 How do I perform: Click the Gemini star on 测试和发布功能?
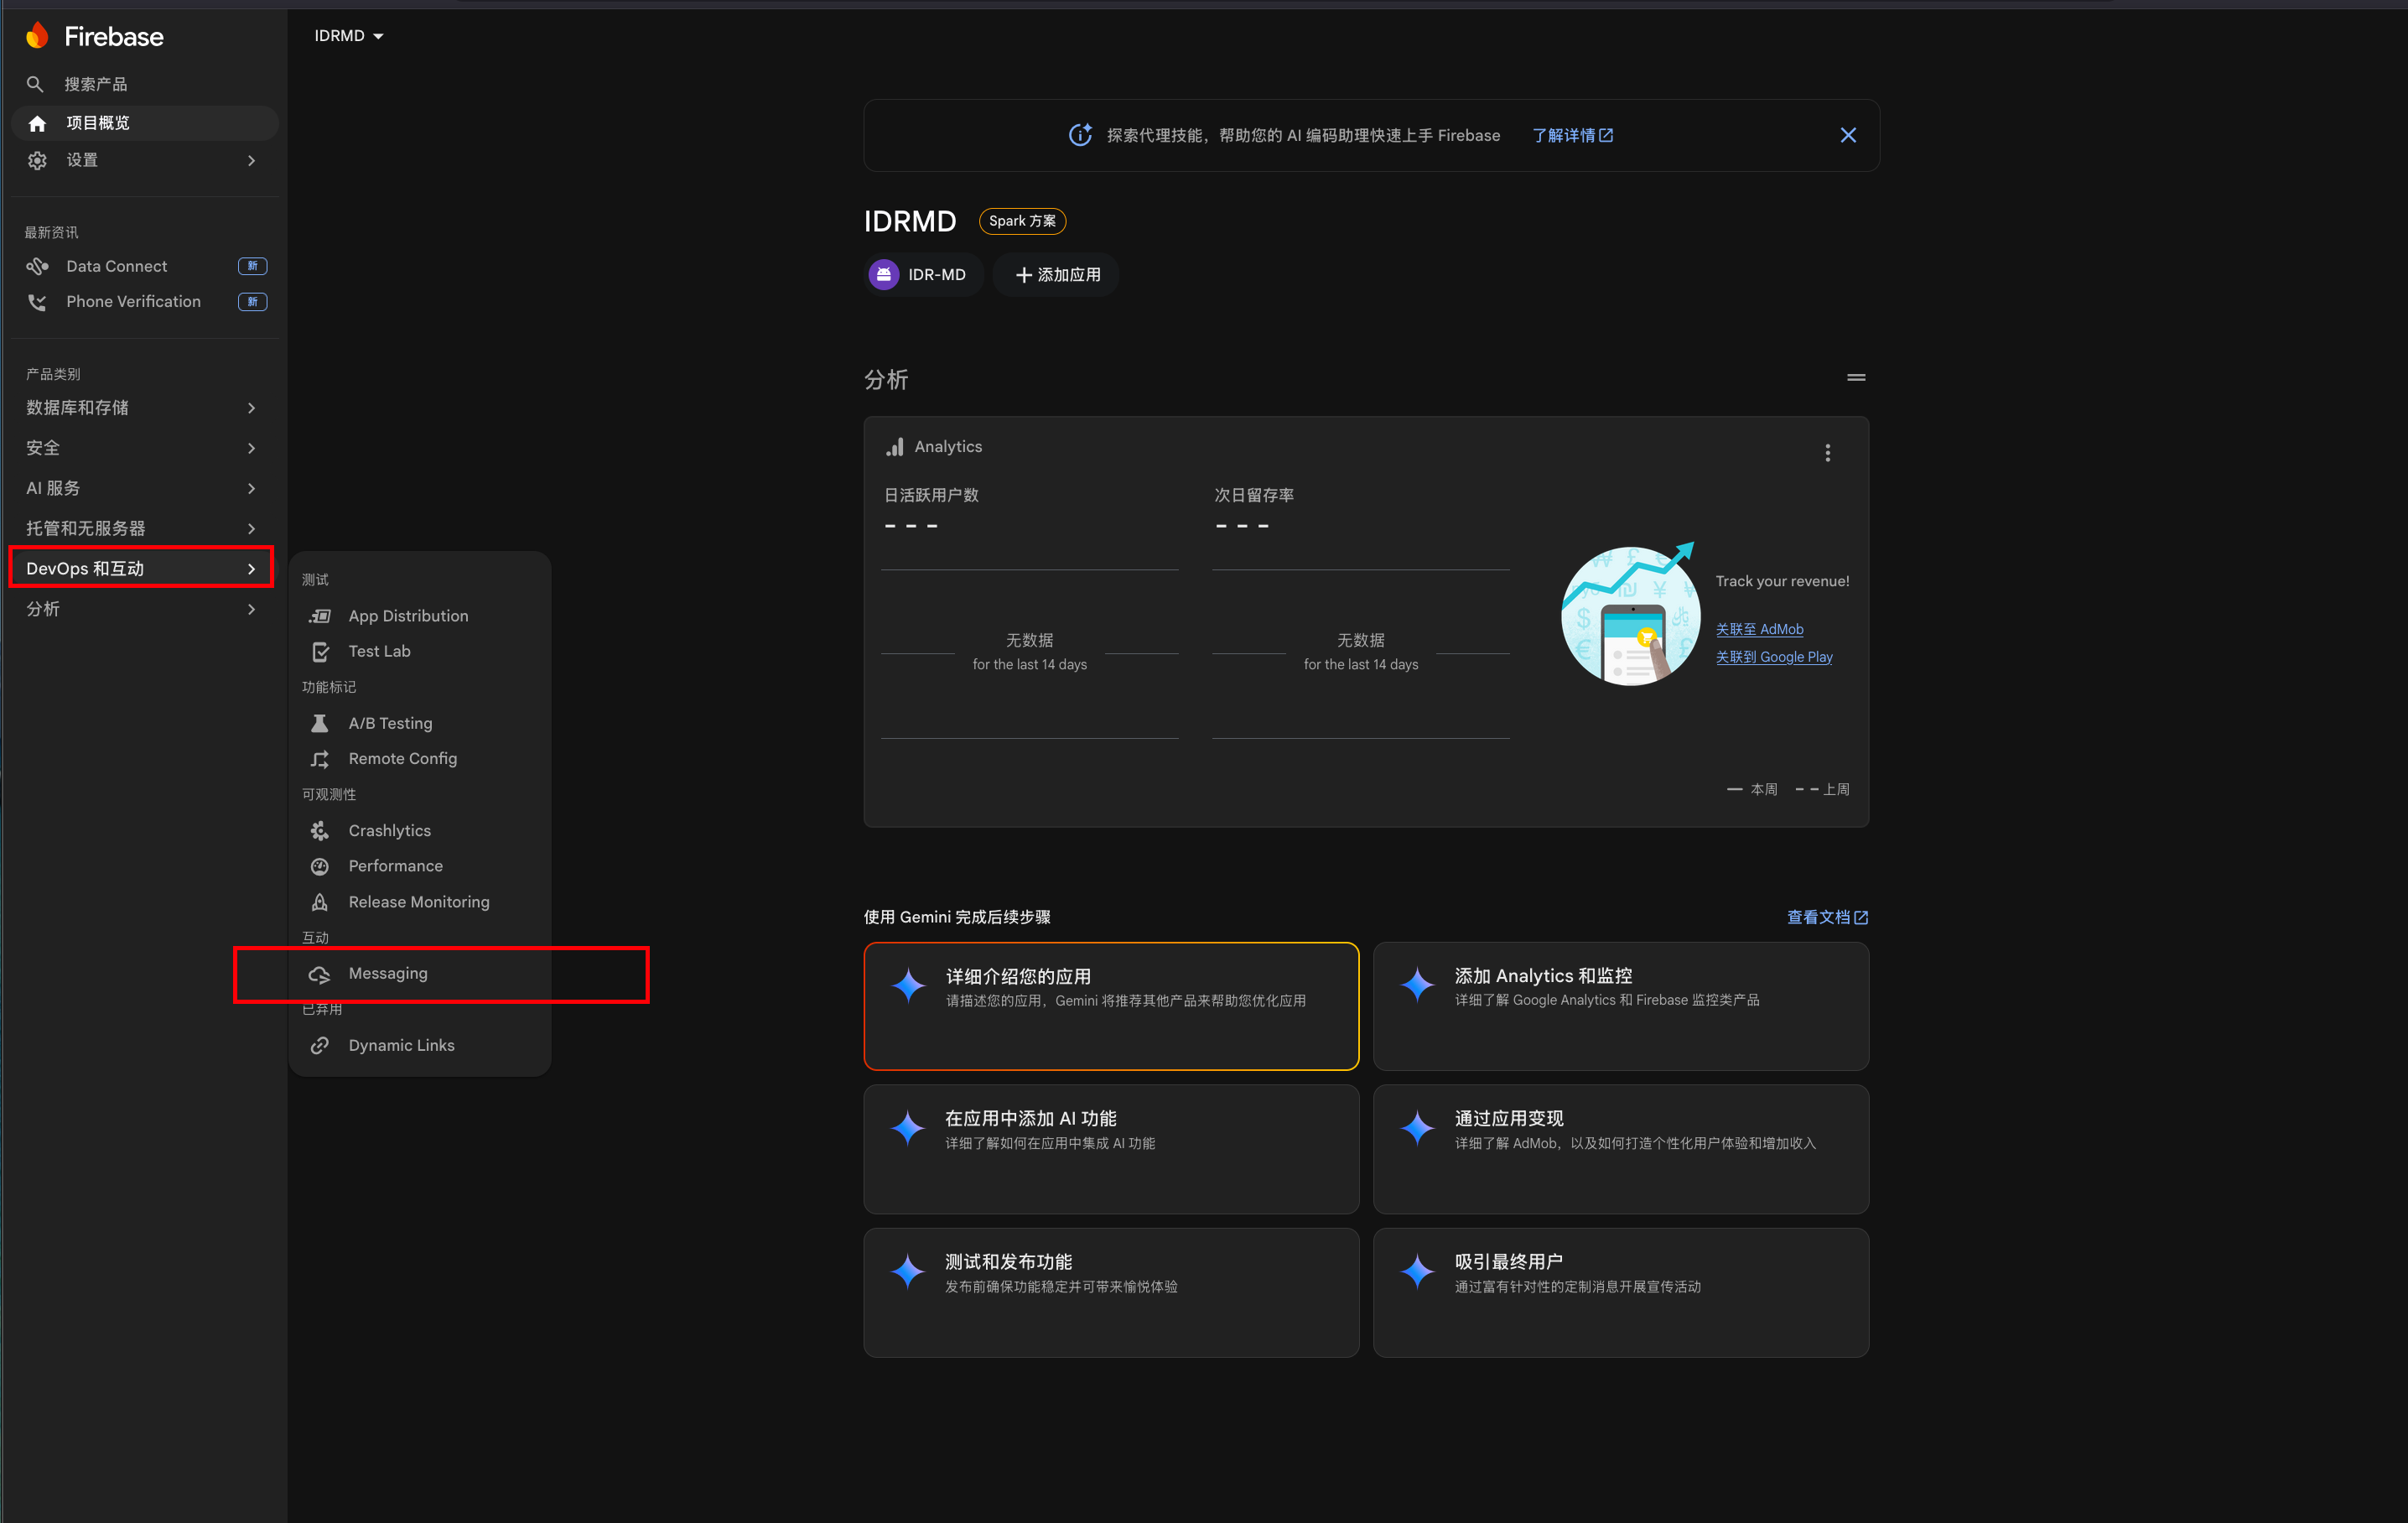point(909,1272)
